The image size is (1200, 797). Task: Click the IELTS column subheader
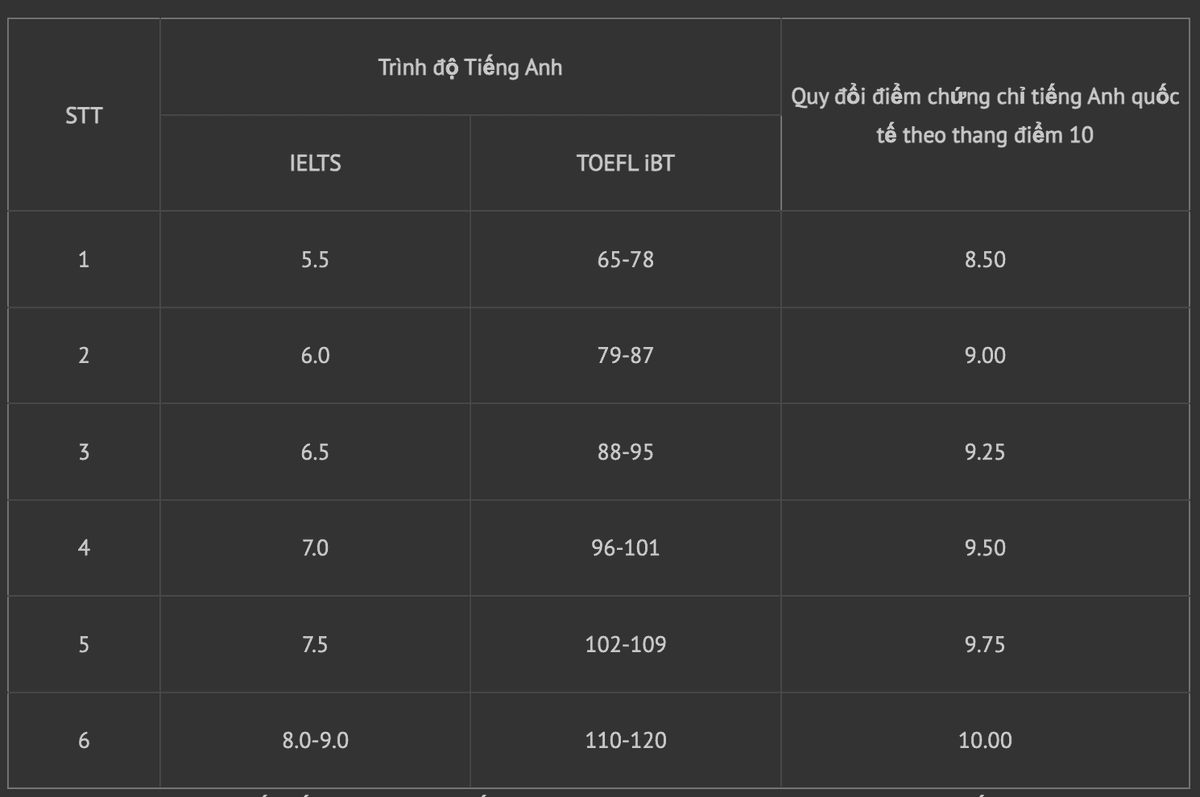315,163
